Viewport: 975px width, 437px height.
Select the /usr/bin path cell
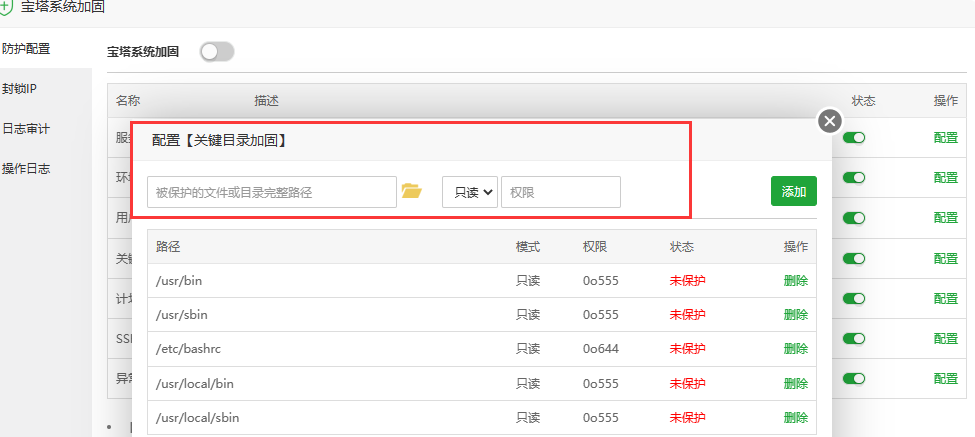coord(178,280)
